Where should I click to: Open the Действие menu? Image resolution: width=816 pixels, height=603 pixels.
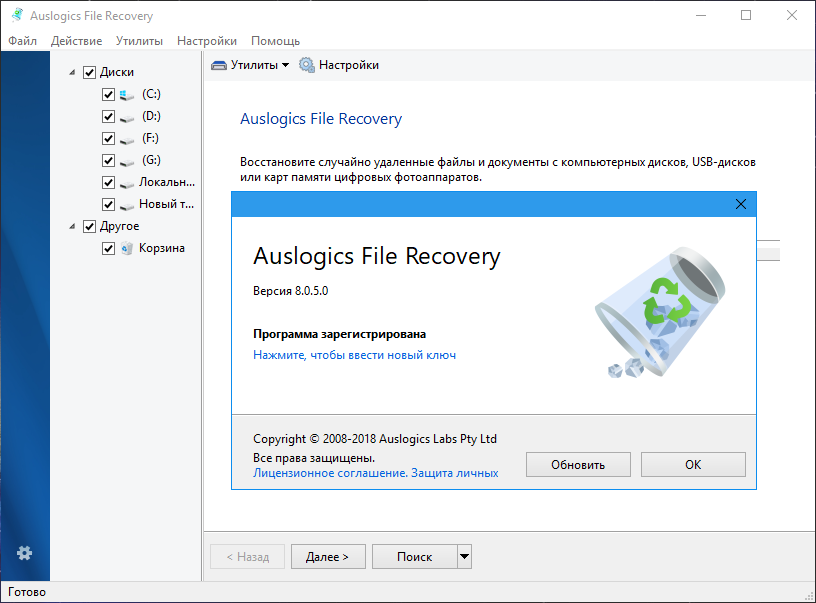pos(76,41)
